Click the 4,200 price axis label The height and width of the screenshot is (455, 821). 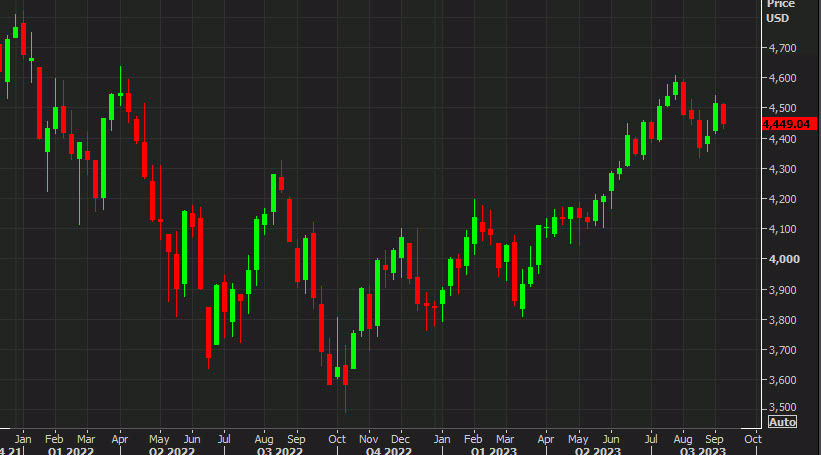point(782,199)
